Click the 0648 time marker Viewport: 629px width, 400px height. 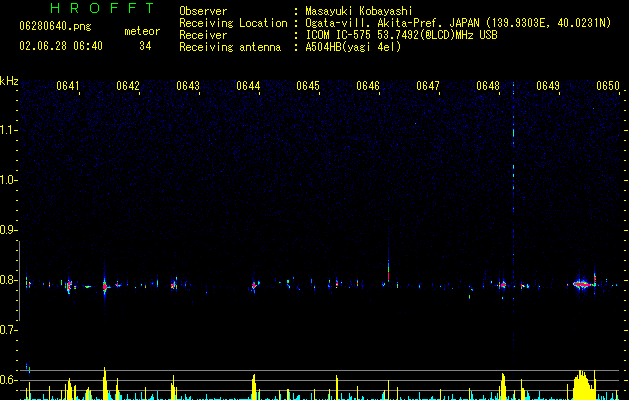click(x=488, y=86)
